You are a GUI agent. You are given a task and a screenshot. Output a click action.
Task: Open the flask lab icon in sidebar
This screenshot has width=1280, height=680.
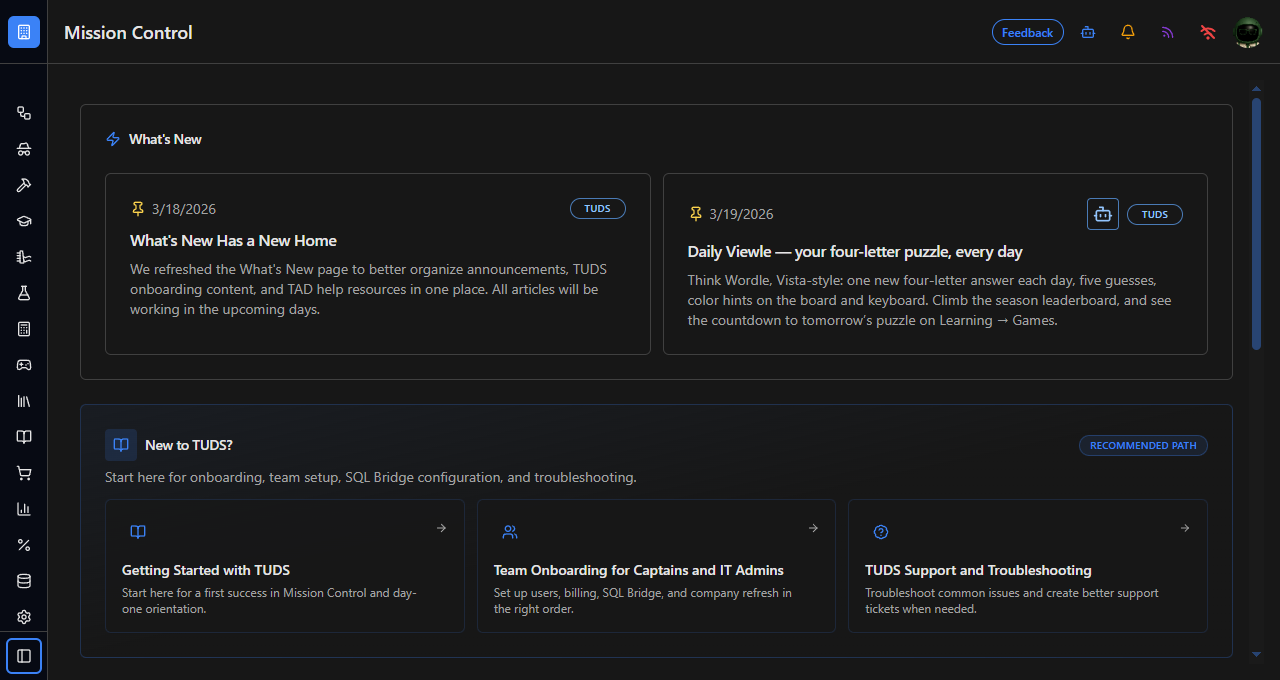click(x=24, y=293)
